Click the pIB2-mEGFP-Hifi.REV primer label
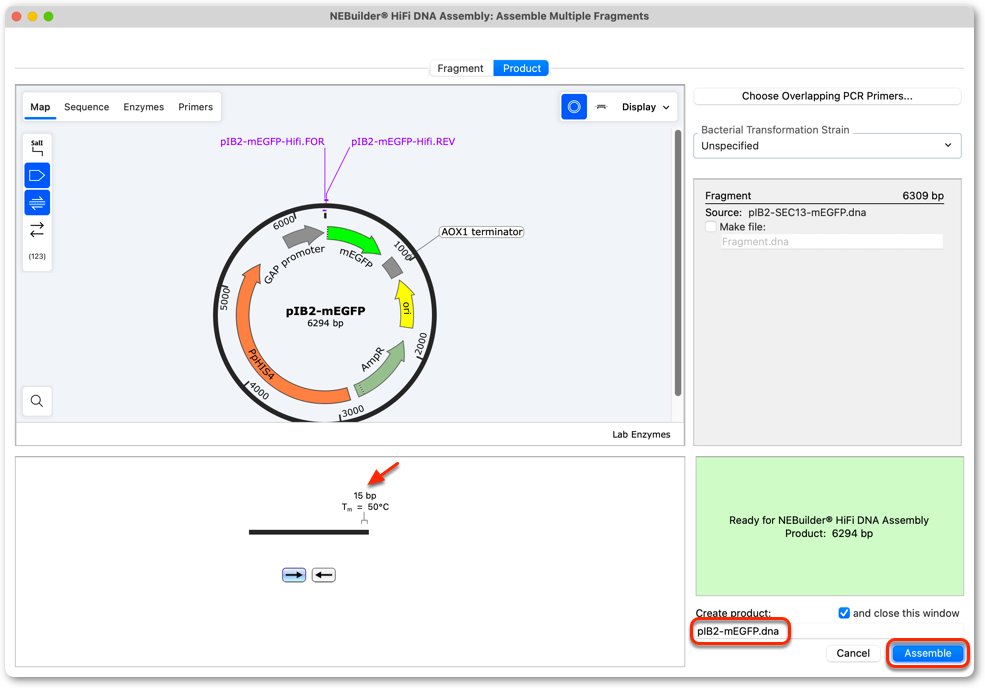The height and width of the screenshot is (688, 985). [x=403, y=141]
